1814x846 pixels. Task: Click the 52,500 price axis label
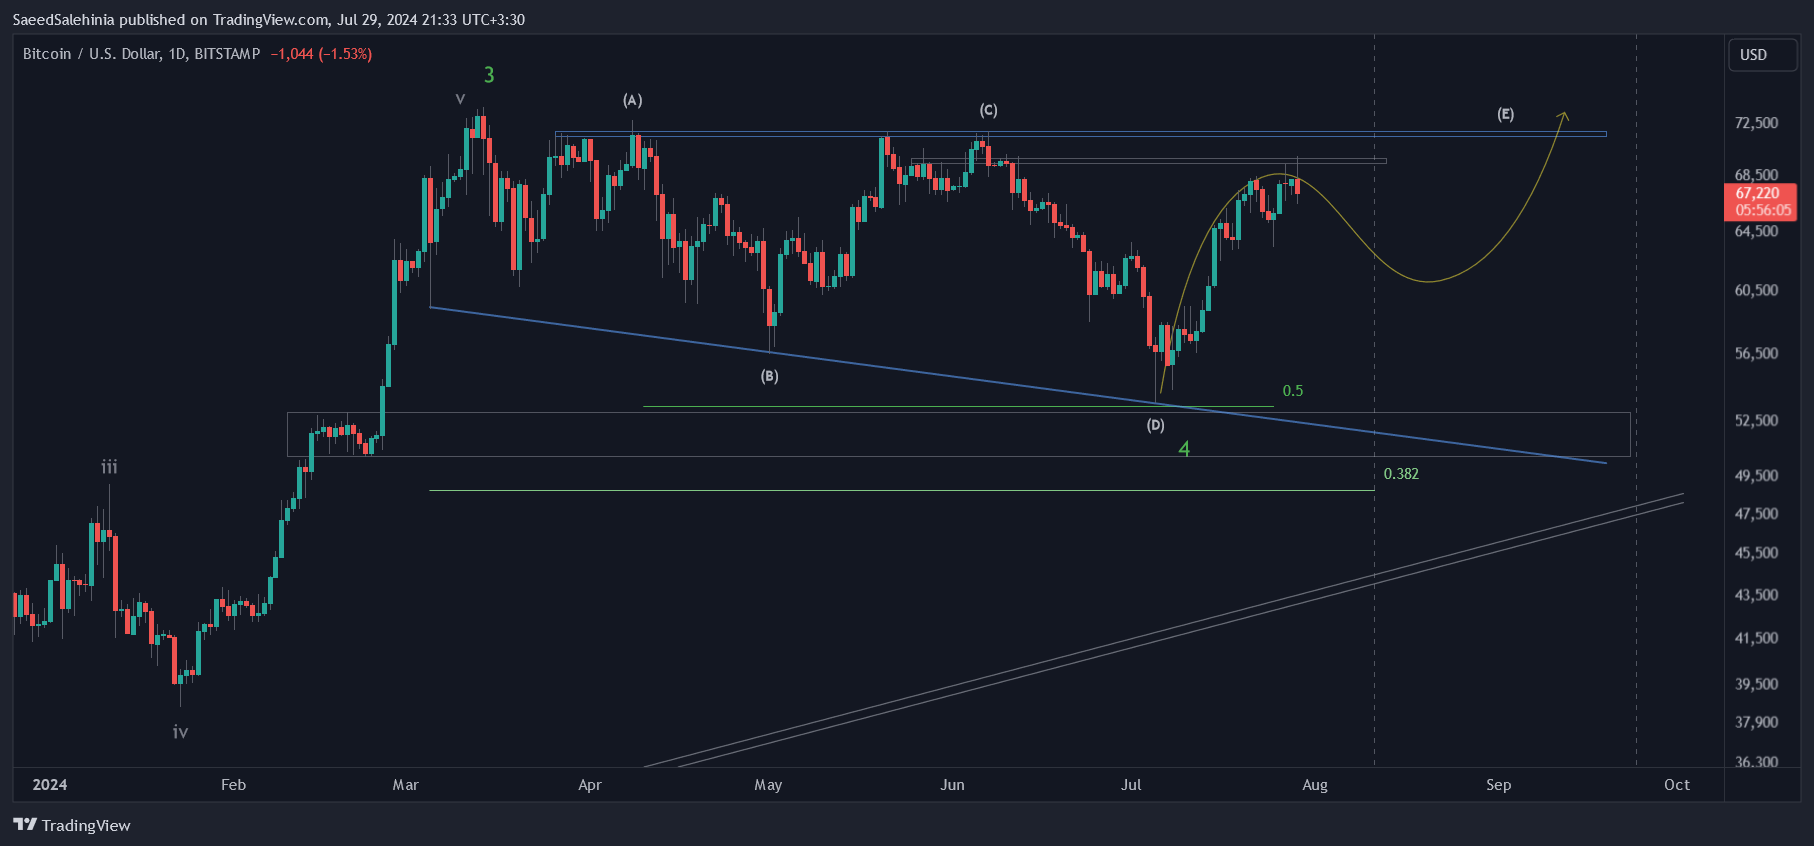tap(1757, 420)
